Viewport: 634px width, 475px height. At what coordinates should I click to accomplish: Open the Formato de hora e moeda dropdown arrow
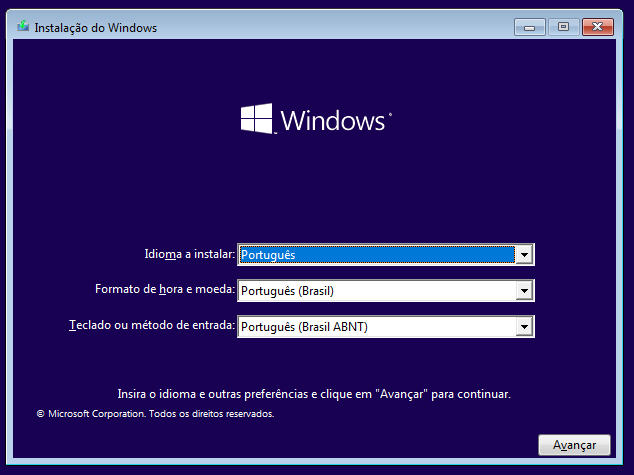[x=524, y=291]
